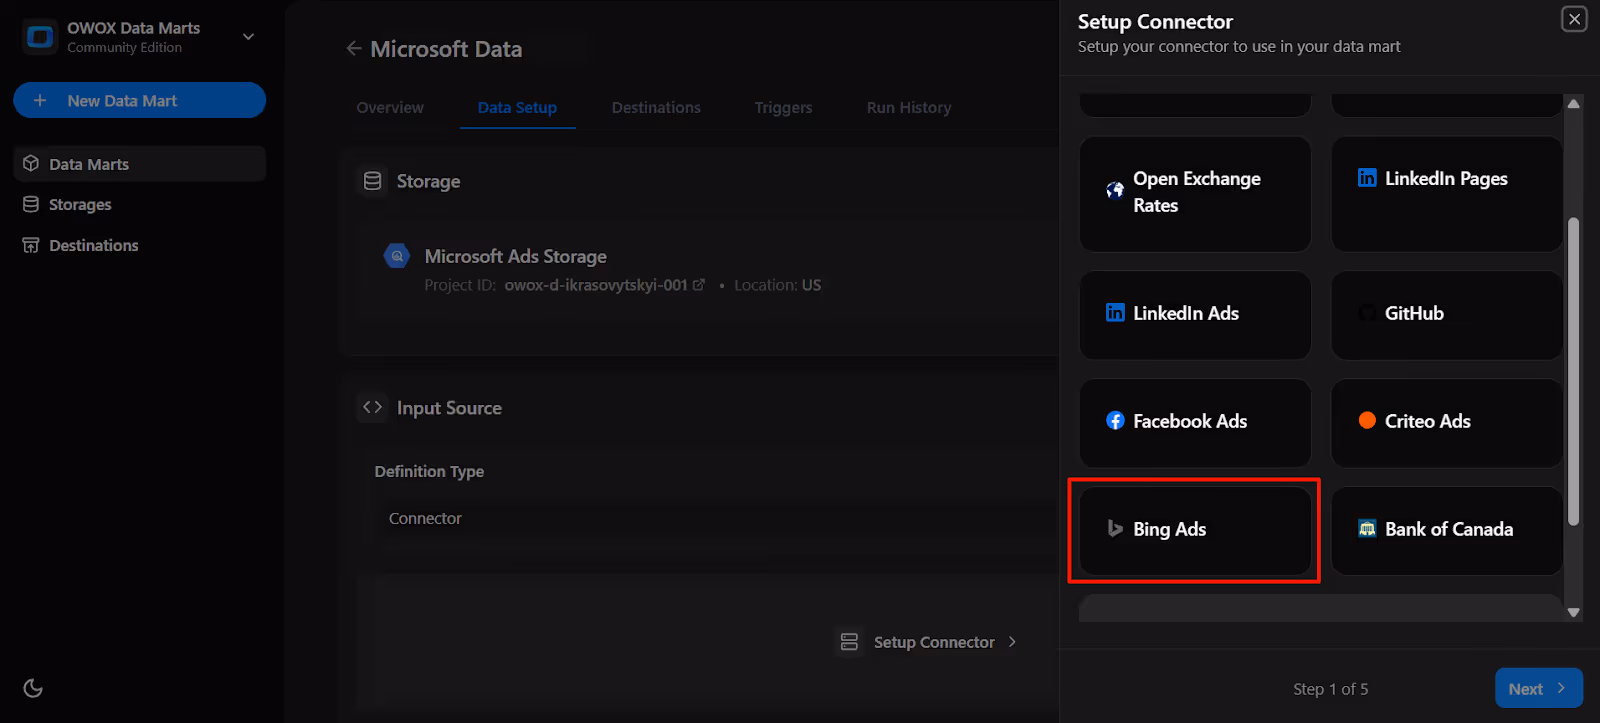Select the GitHub connector card

(x=1447, y=315)
